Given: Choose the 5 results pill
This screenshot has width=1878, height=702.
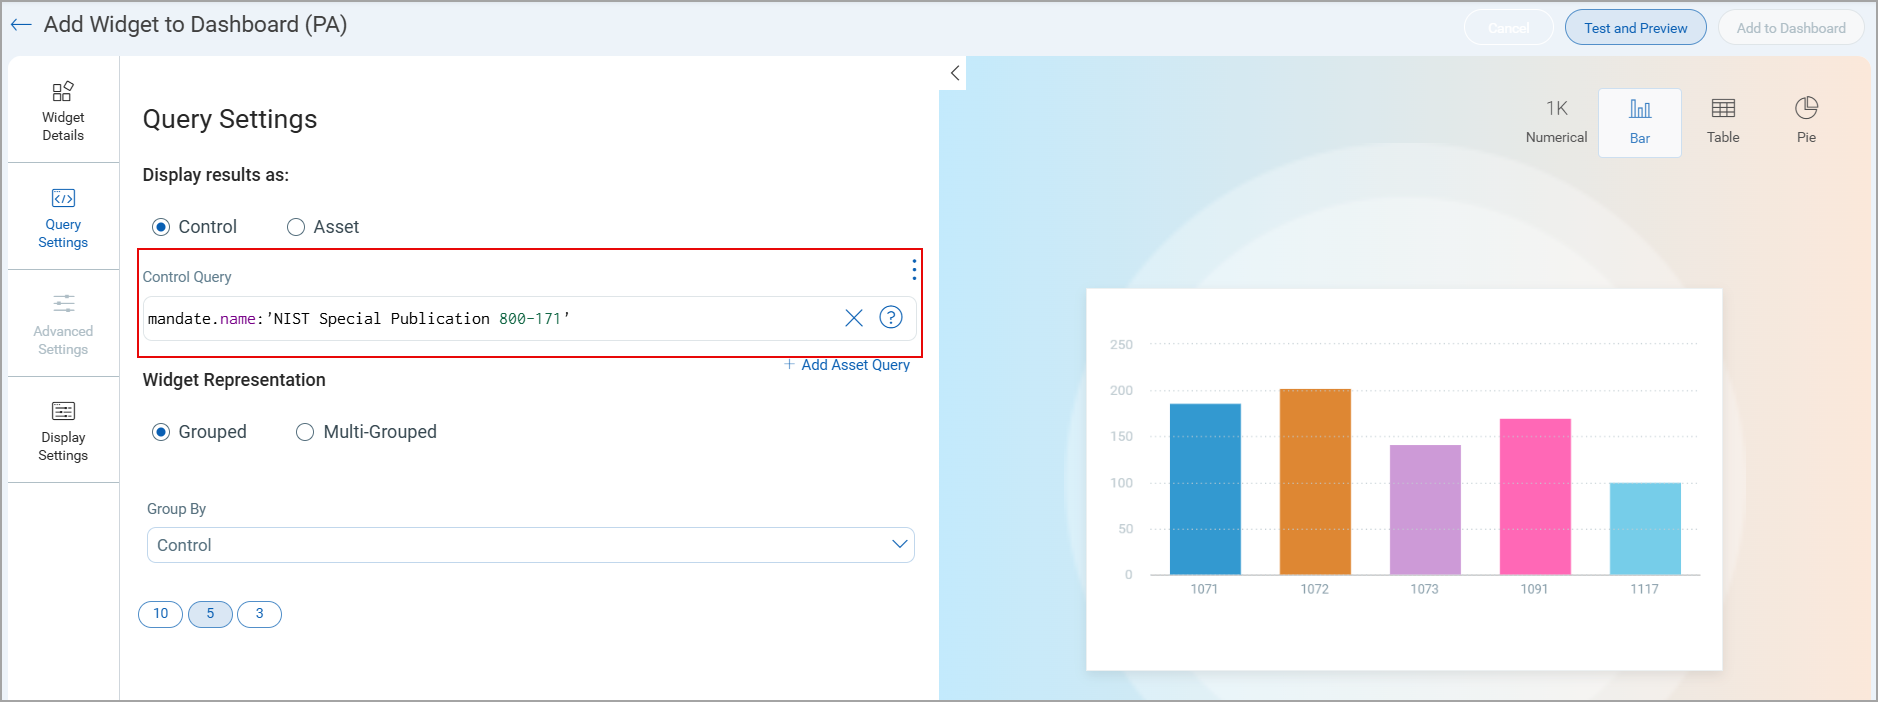Looking at the screenshot, I should click(x=210, y=614).
